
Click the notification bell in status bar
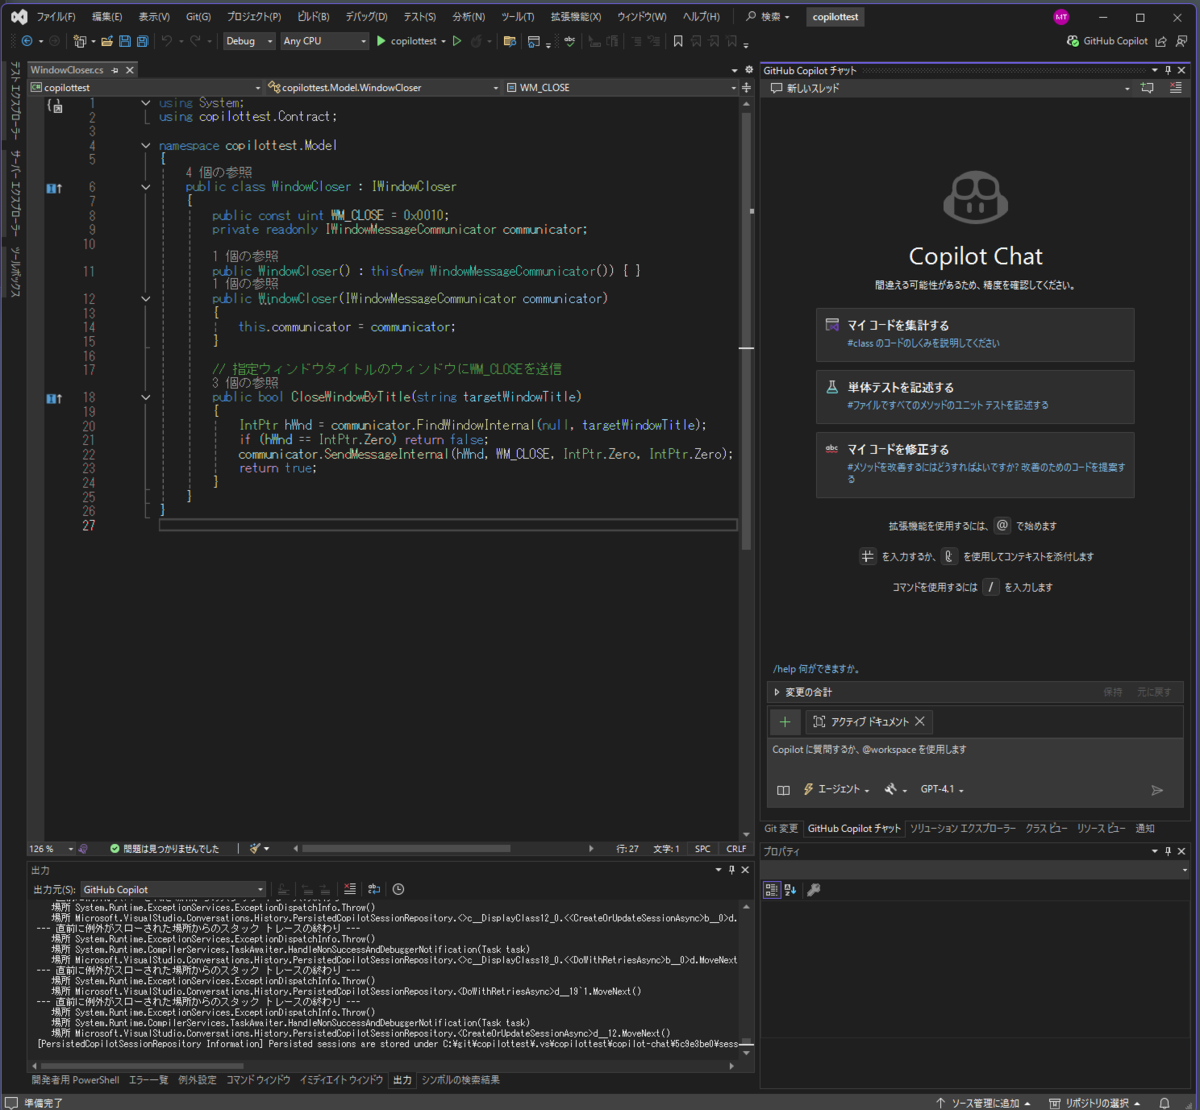click(1164, 1103)
